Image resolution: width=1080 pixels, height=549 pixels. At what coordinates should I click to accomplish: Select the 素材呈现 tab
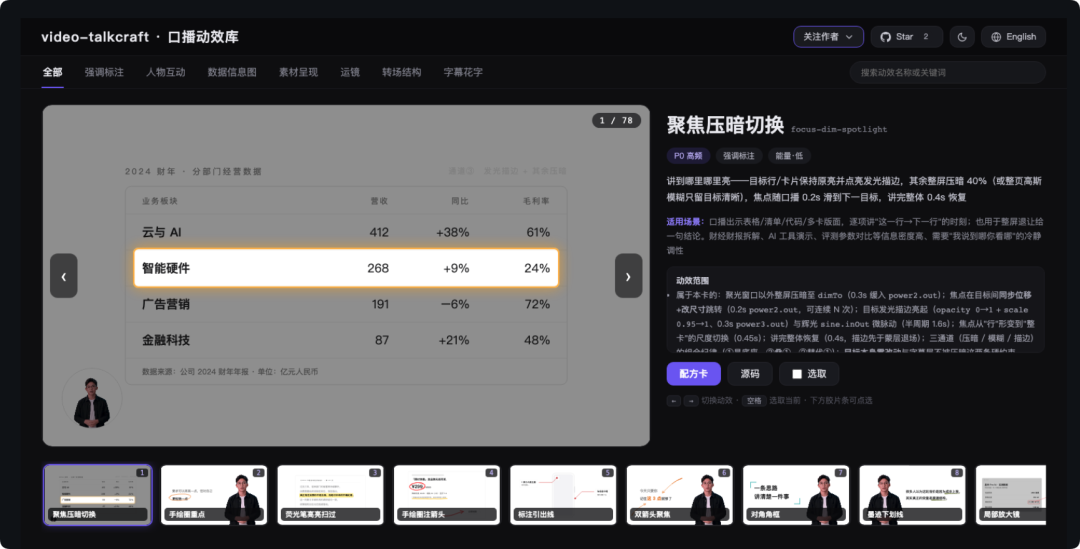pyautogui.click(x=298, y=72)
